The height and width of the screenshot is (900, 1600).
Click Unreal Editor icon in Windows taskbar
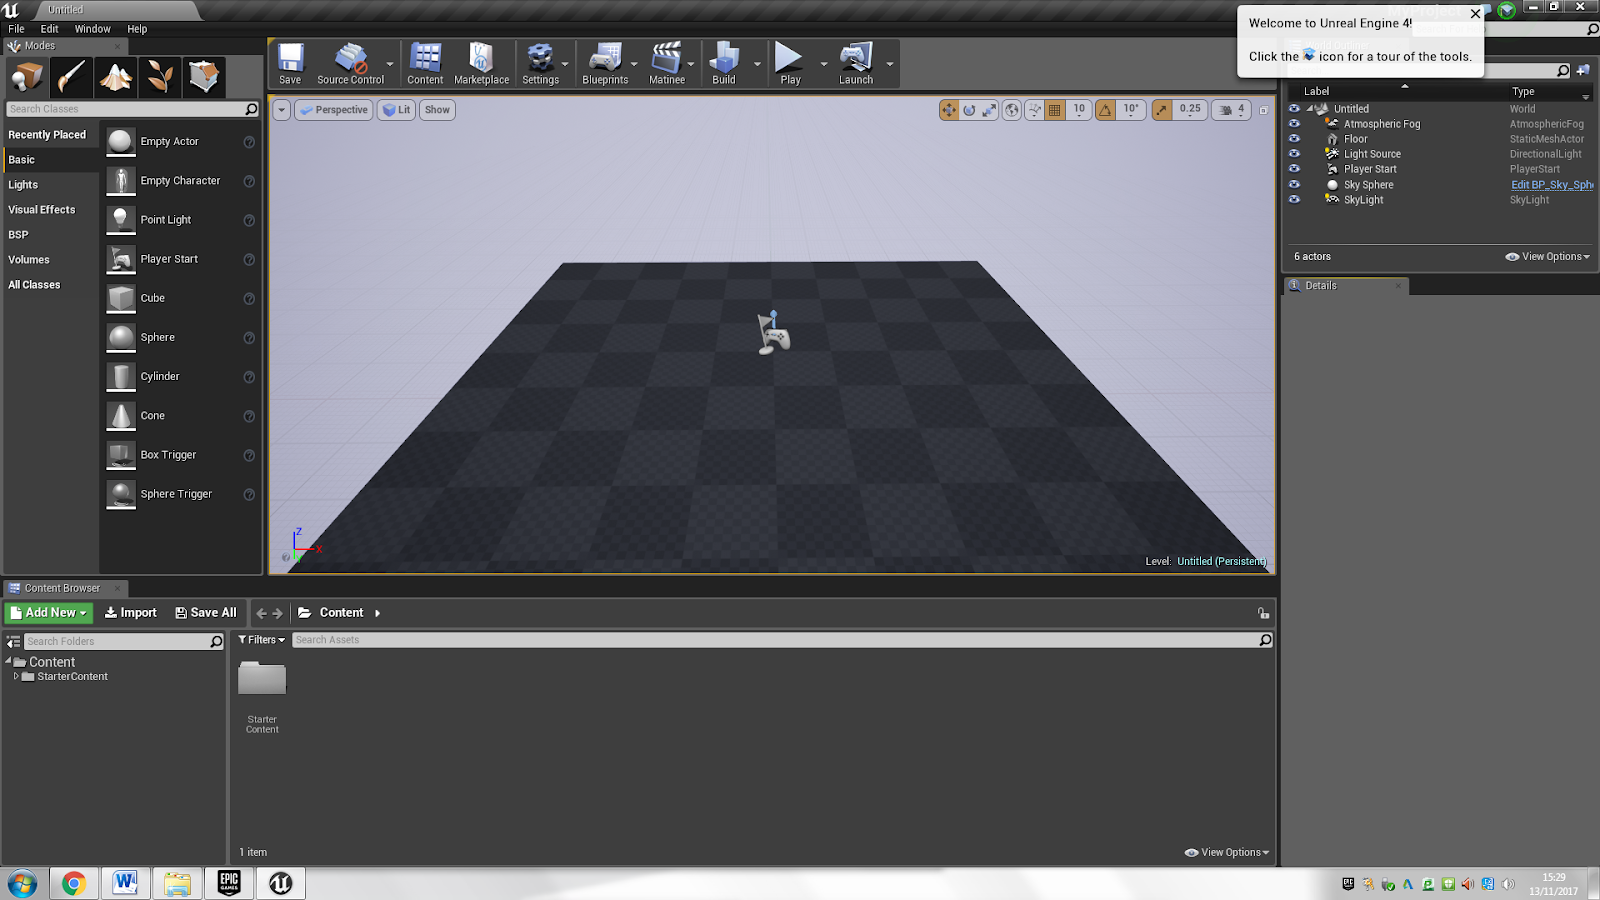click(281, 883)
